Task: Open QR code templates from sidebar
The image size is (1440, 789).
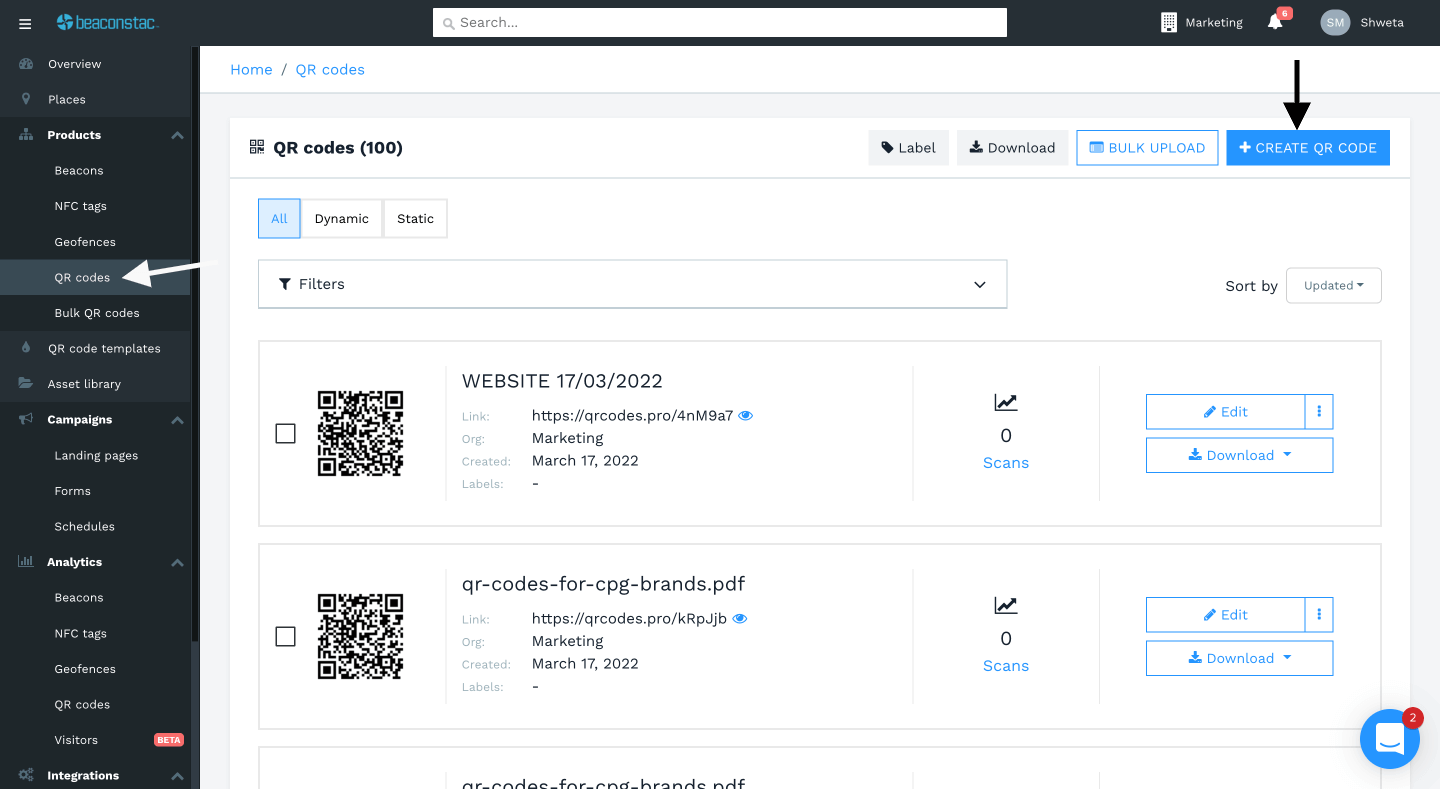Action: [x=104, y=348]
